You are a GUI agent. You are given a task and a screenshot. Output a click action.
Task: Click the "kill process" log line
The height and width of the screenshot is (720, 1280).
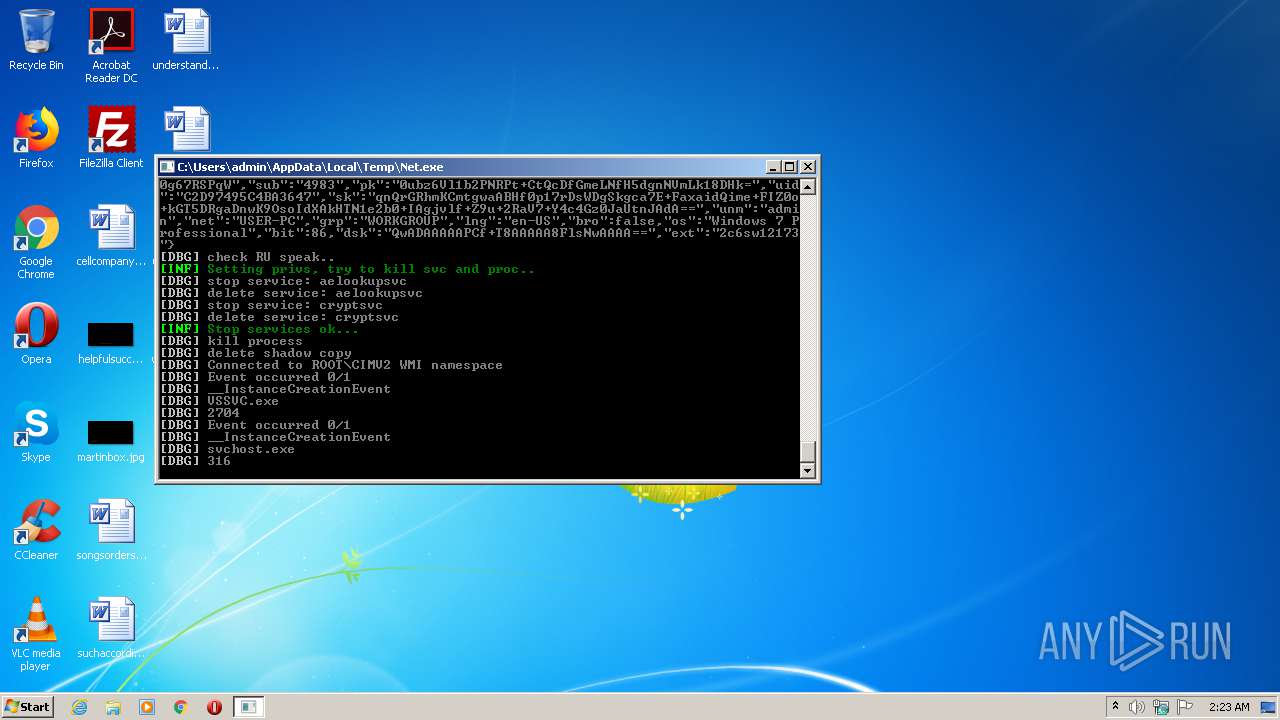(x=255, y=341)
